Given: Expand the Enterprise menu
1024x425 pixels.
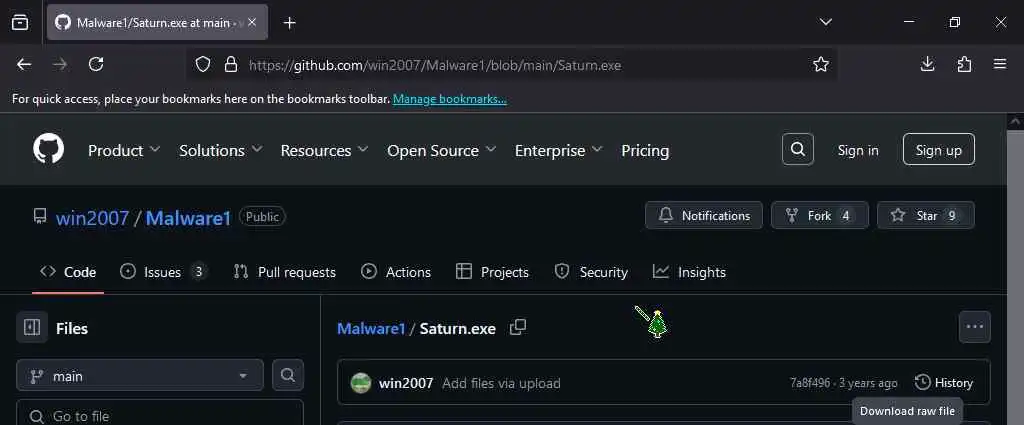Looking at the screenshot, I should 558,150.
